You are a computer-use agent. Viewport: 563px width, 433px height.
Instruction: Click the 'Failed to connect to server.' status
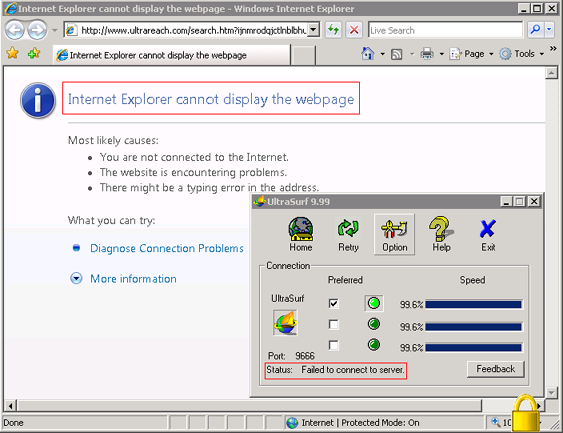[353, 369]
